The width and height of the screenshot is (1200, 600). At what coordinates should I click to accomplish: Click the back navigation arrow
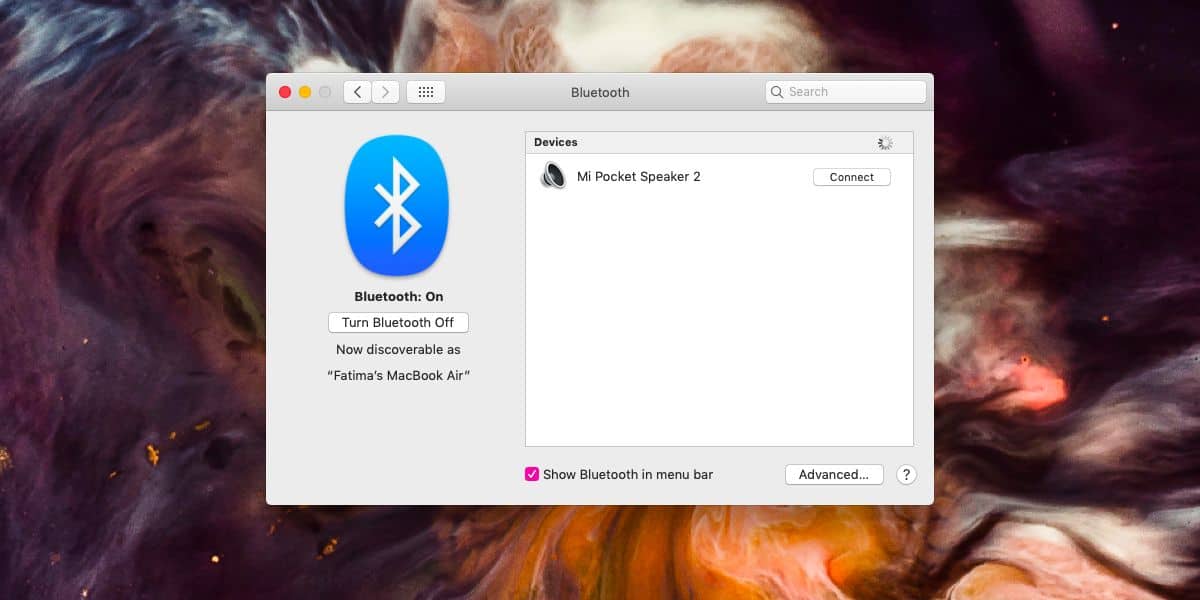pos(357,91)
